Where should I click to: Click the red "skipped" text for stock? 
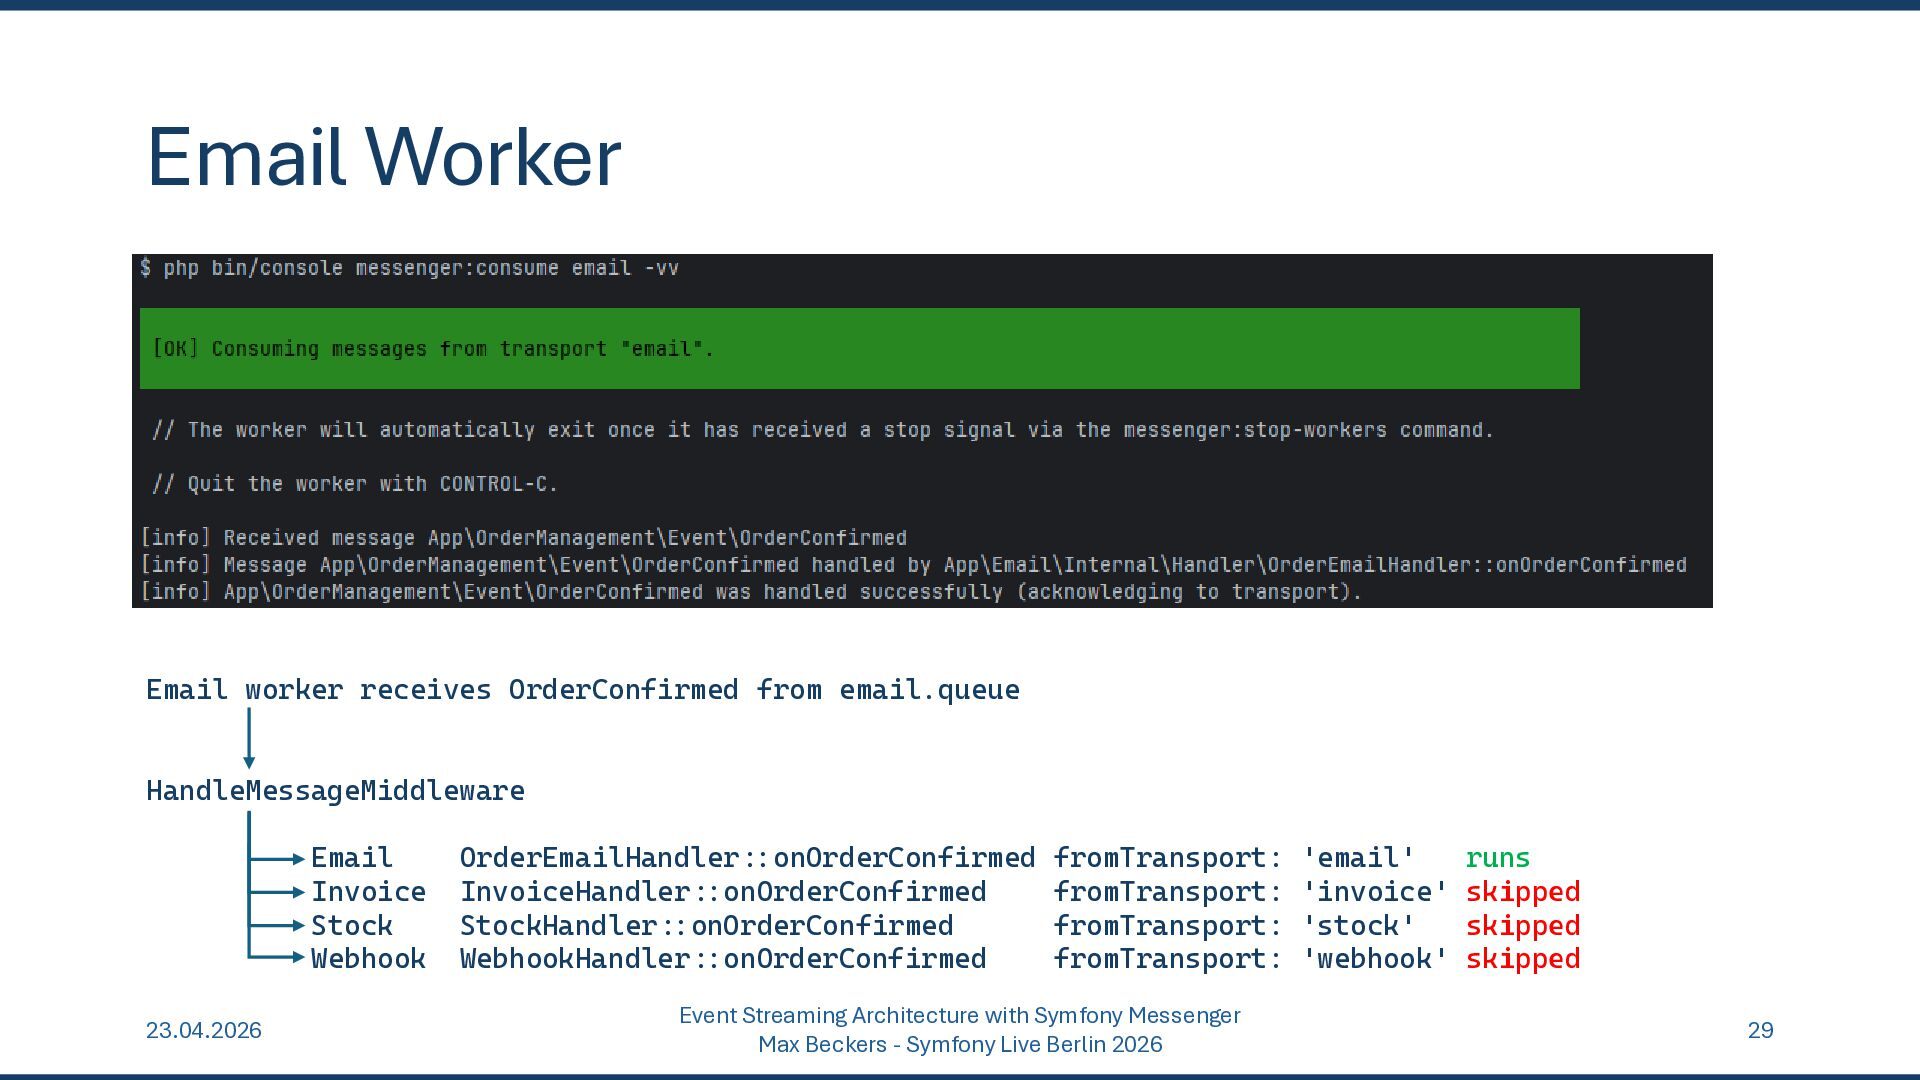pos(1522,926)
